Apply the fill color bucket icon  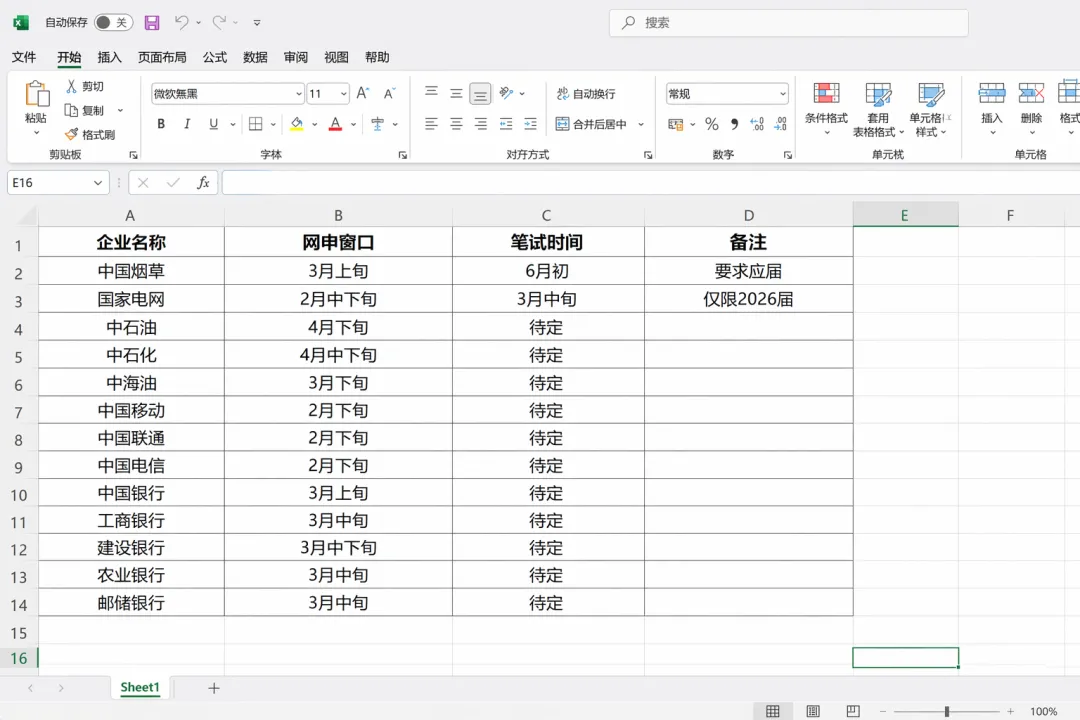(297, 124)
